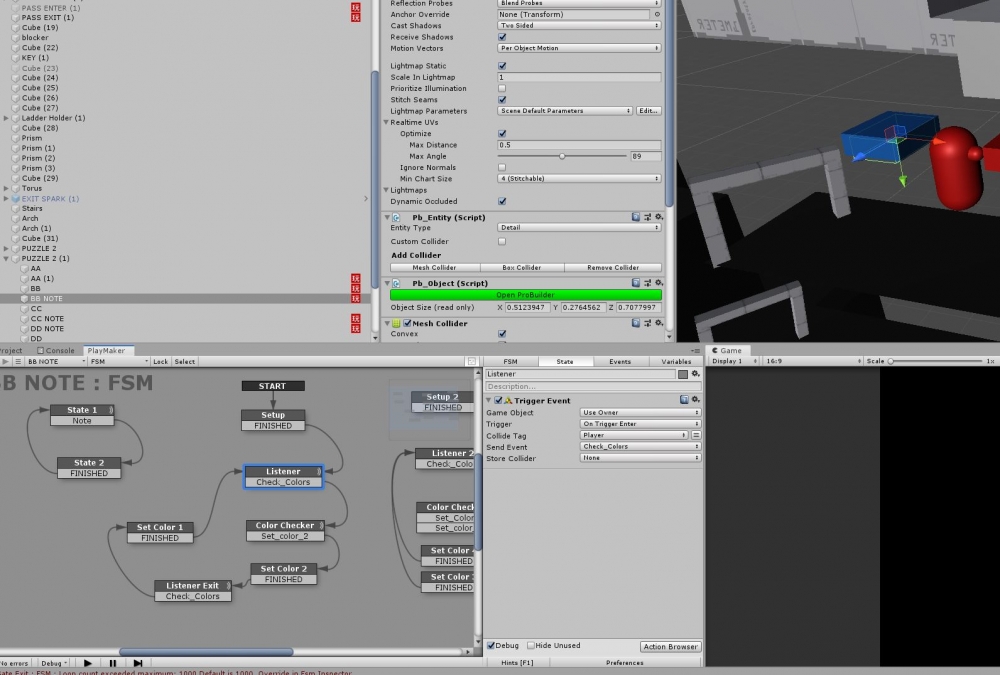
Task: Click red PlayMaker badge on PASS EXIT (1)
Action: click(x=356, y=17)
